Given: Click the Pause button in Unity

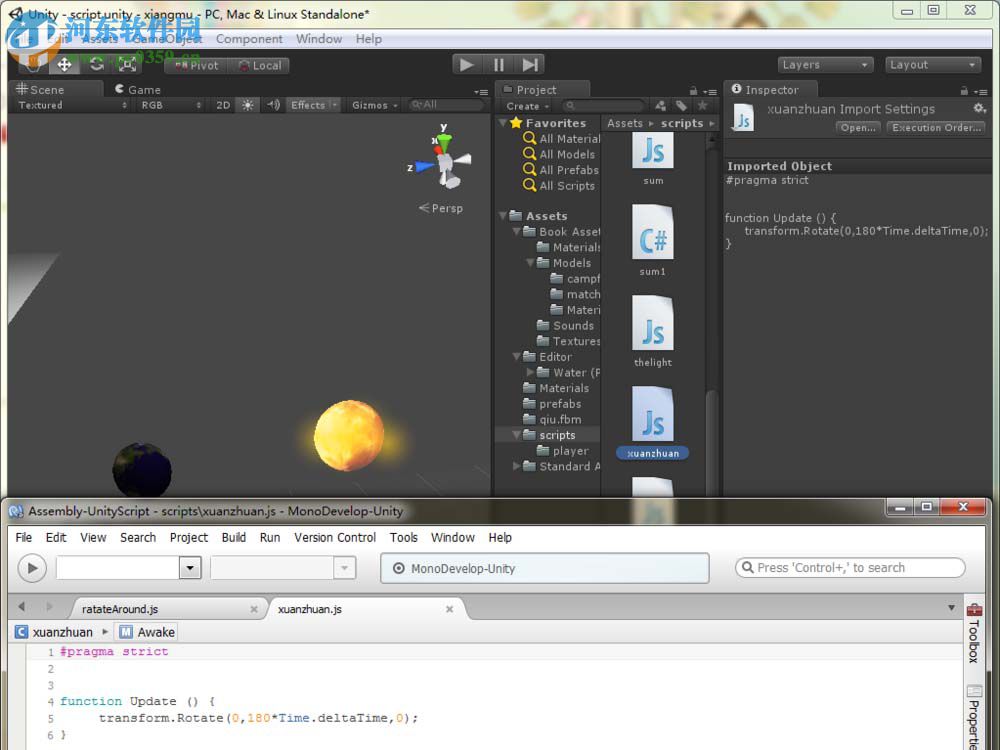Looking at the screenshot, I should 498,64.
